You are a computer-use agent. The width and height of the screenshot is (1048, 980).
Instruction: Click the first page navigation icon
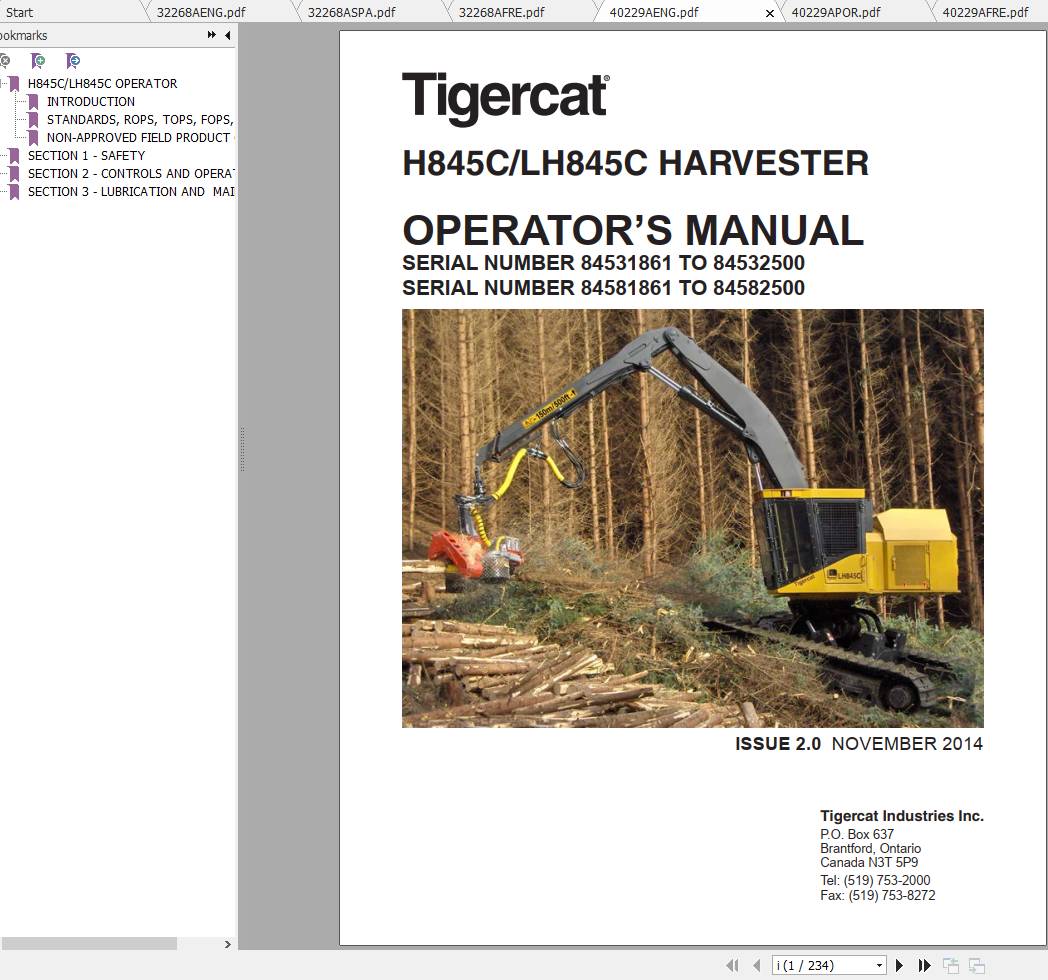pyautogui.click(x=733, y=965)
